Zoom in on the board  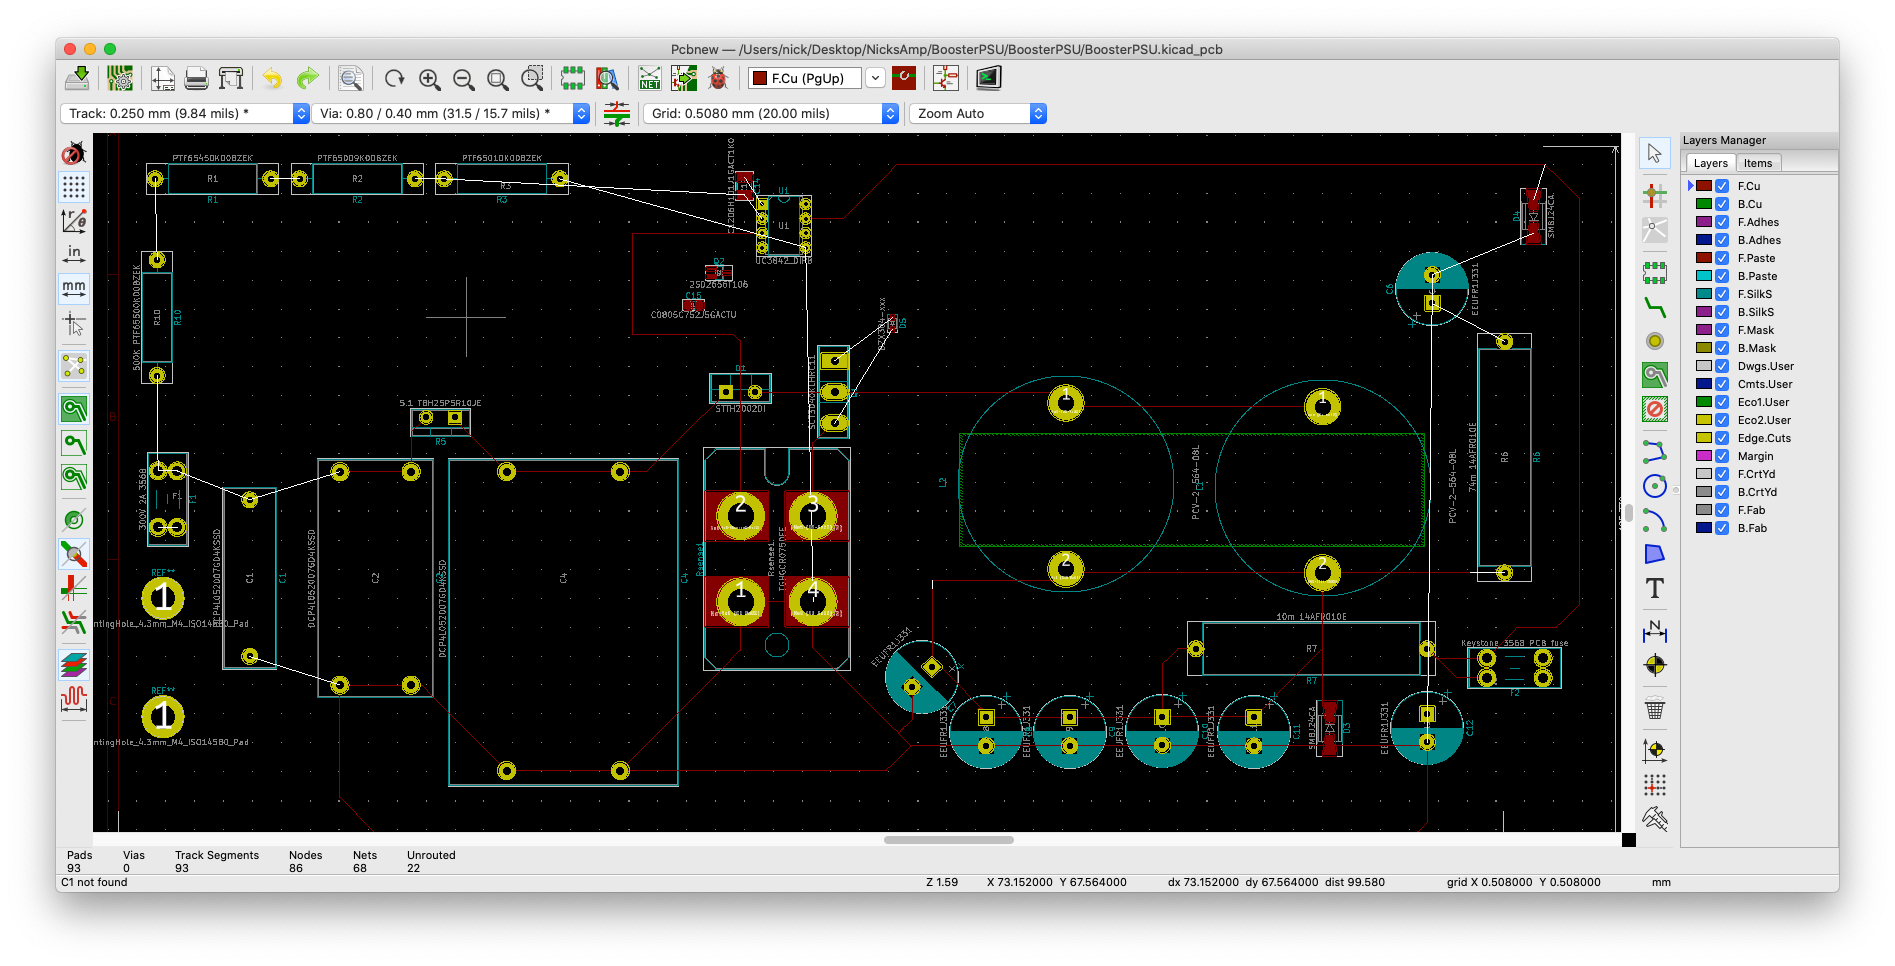pos(429,78)
